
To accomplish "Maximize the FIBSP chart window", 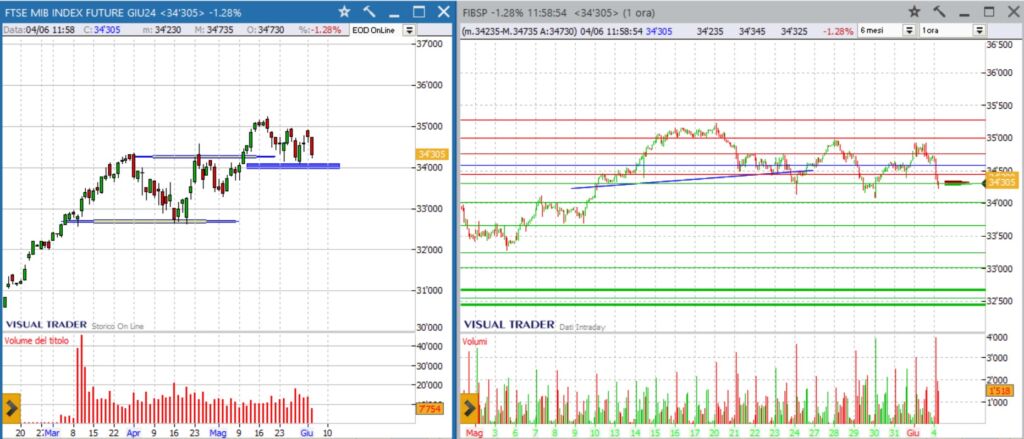I will click(x=989, y=12).
